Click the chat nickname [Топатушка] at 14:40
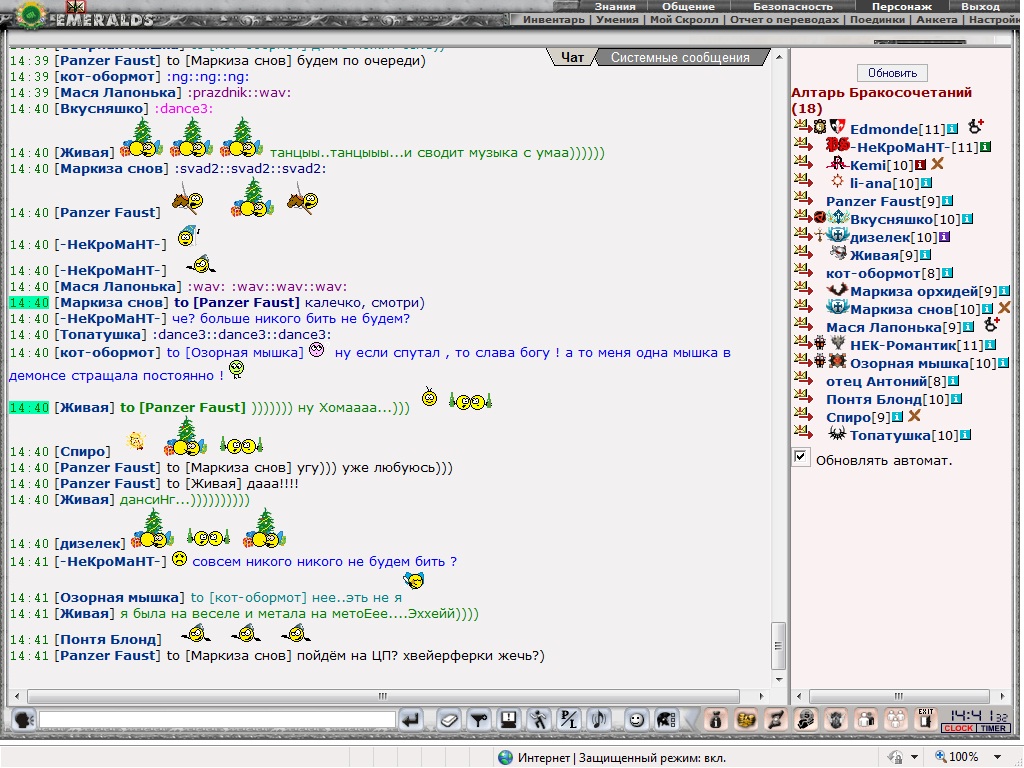The height and width of the screenshot is (768, 1024). coord(101,334)
